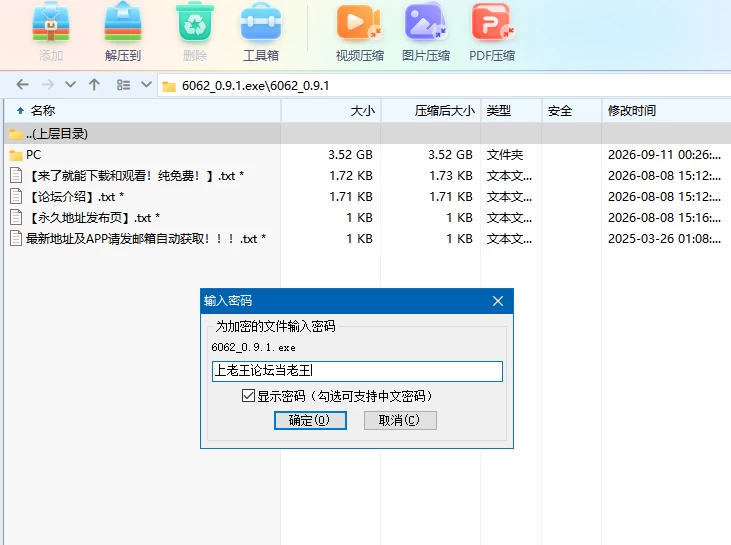Sort by 安全 column header
731x545 pixels.
(572, 110)
